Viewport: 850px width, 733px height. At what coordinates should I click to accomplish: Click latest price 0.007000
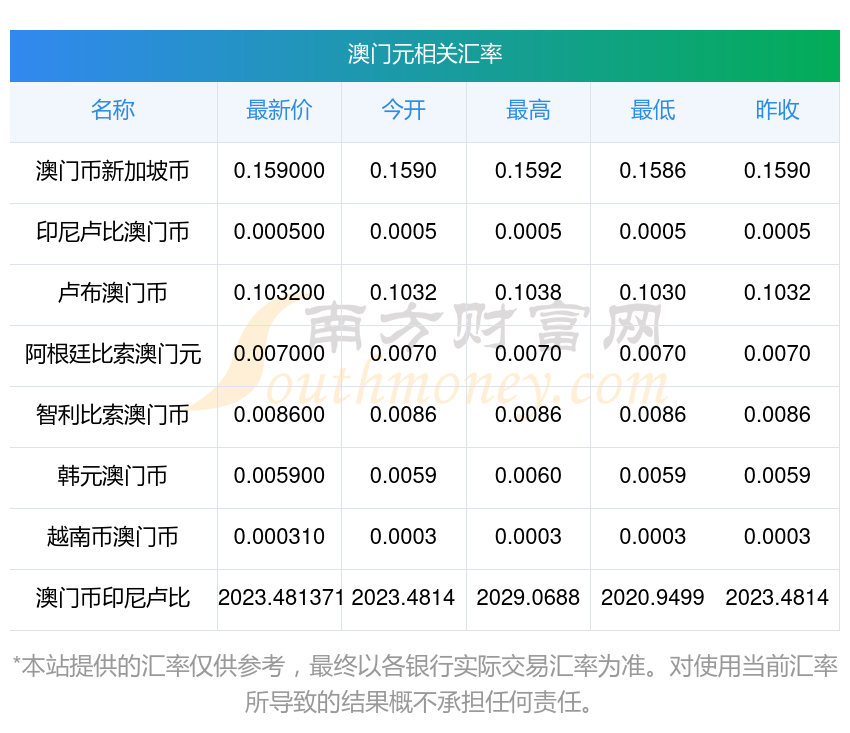click(279, 353)
